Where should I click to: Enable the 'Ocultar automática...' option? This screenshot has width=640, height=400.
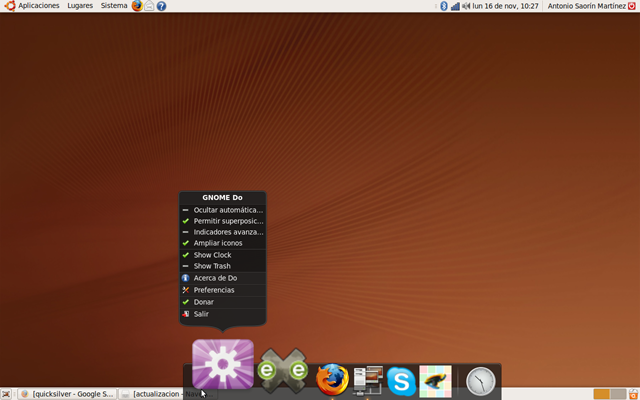coord(227,210)
